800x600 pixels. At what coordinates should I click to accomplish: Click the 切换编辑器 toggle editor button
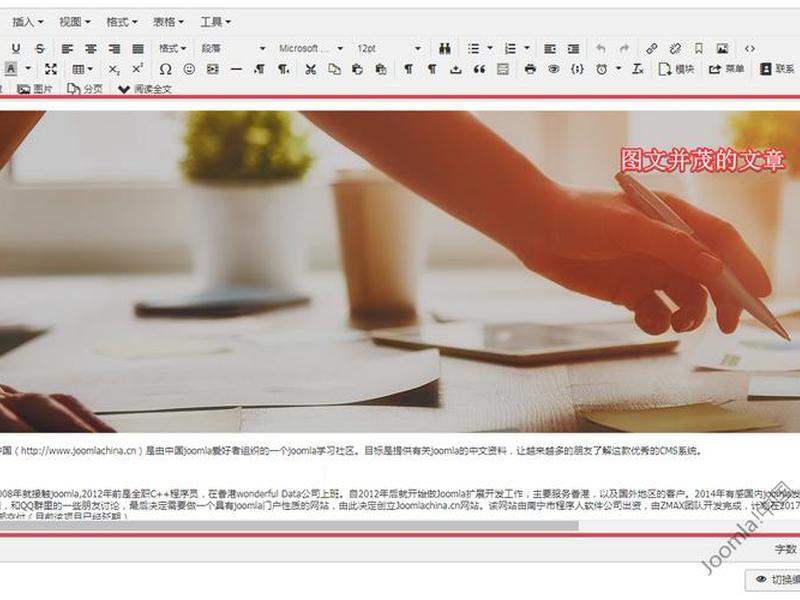pyautogui.click(x=773, y=579)
